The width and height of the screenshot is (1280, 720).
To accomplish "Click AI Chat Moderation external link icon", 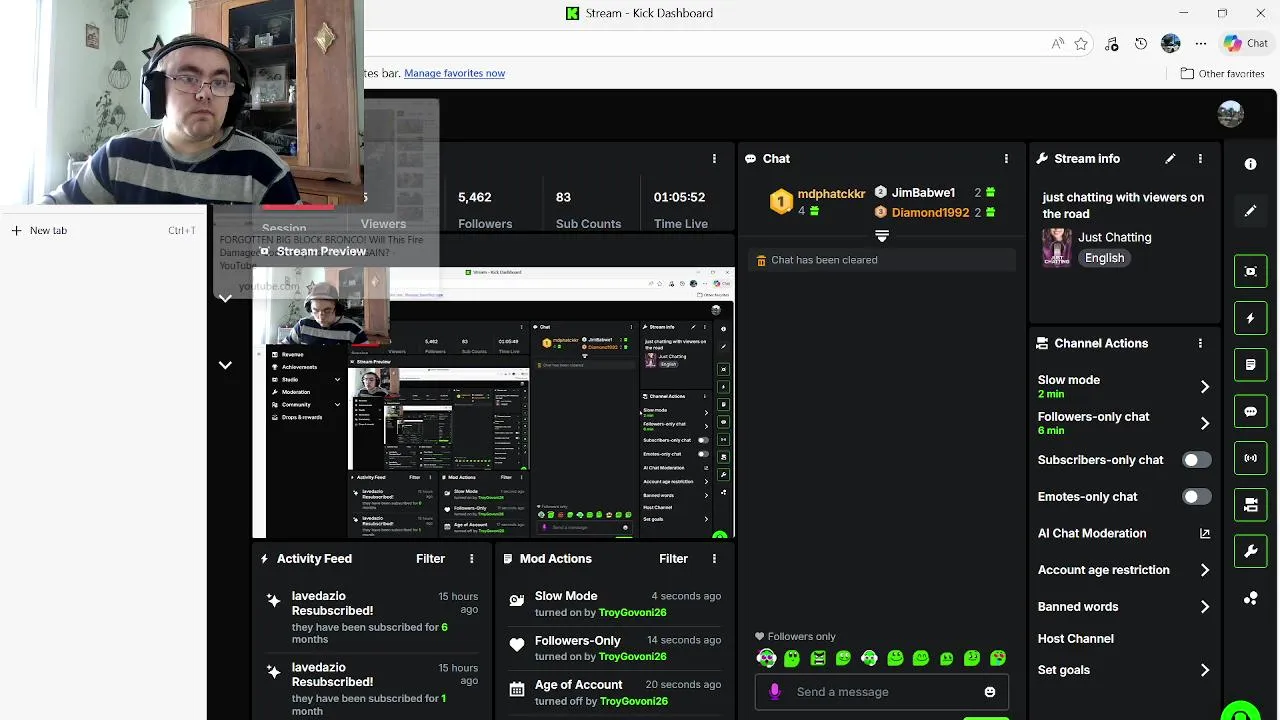I will 1205,534.
